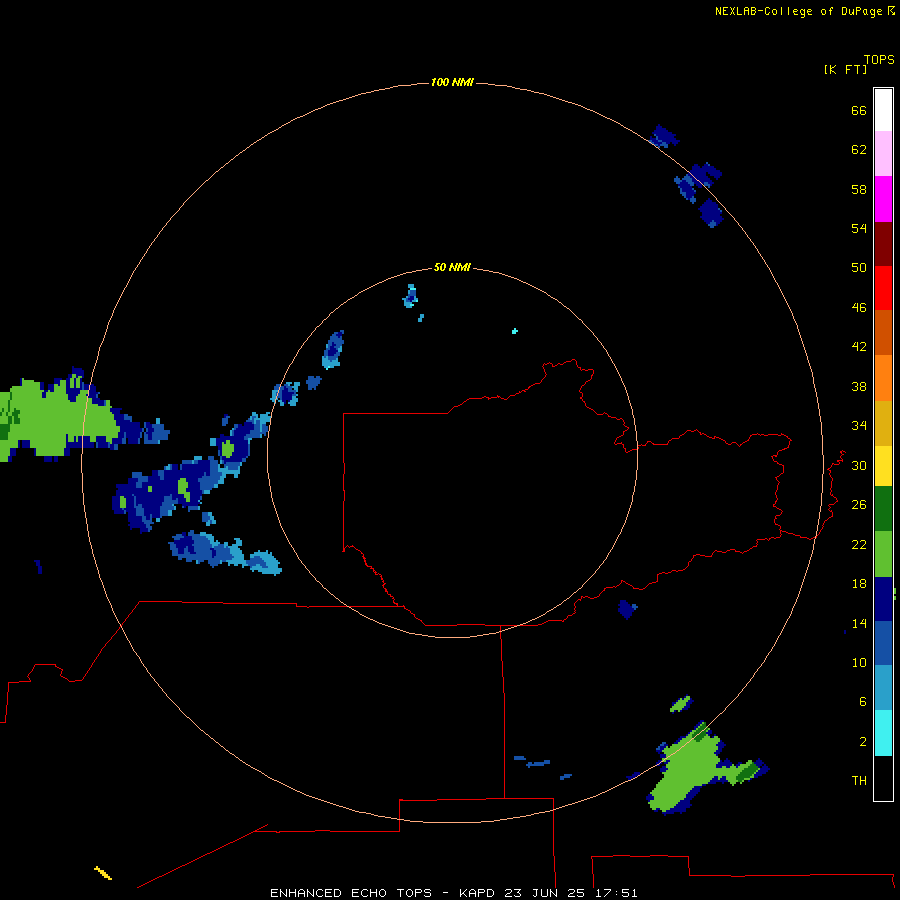Select the yellow legend swatch

click(x=883, y=466)
